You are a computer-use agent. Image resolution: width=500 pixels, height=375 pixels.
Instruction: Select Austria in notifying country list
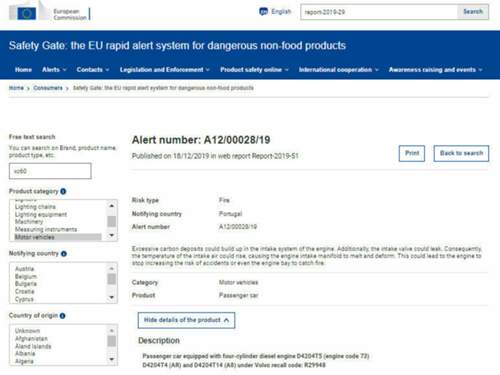point(25,269)
